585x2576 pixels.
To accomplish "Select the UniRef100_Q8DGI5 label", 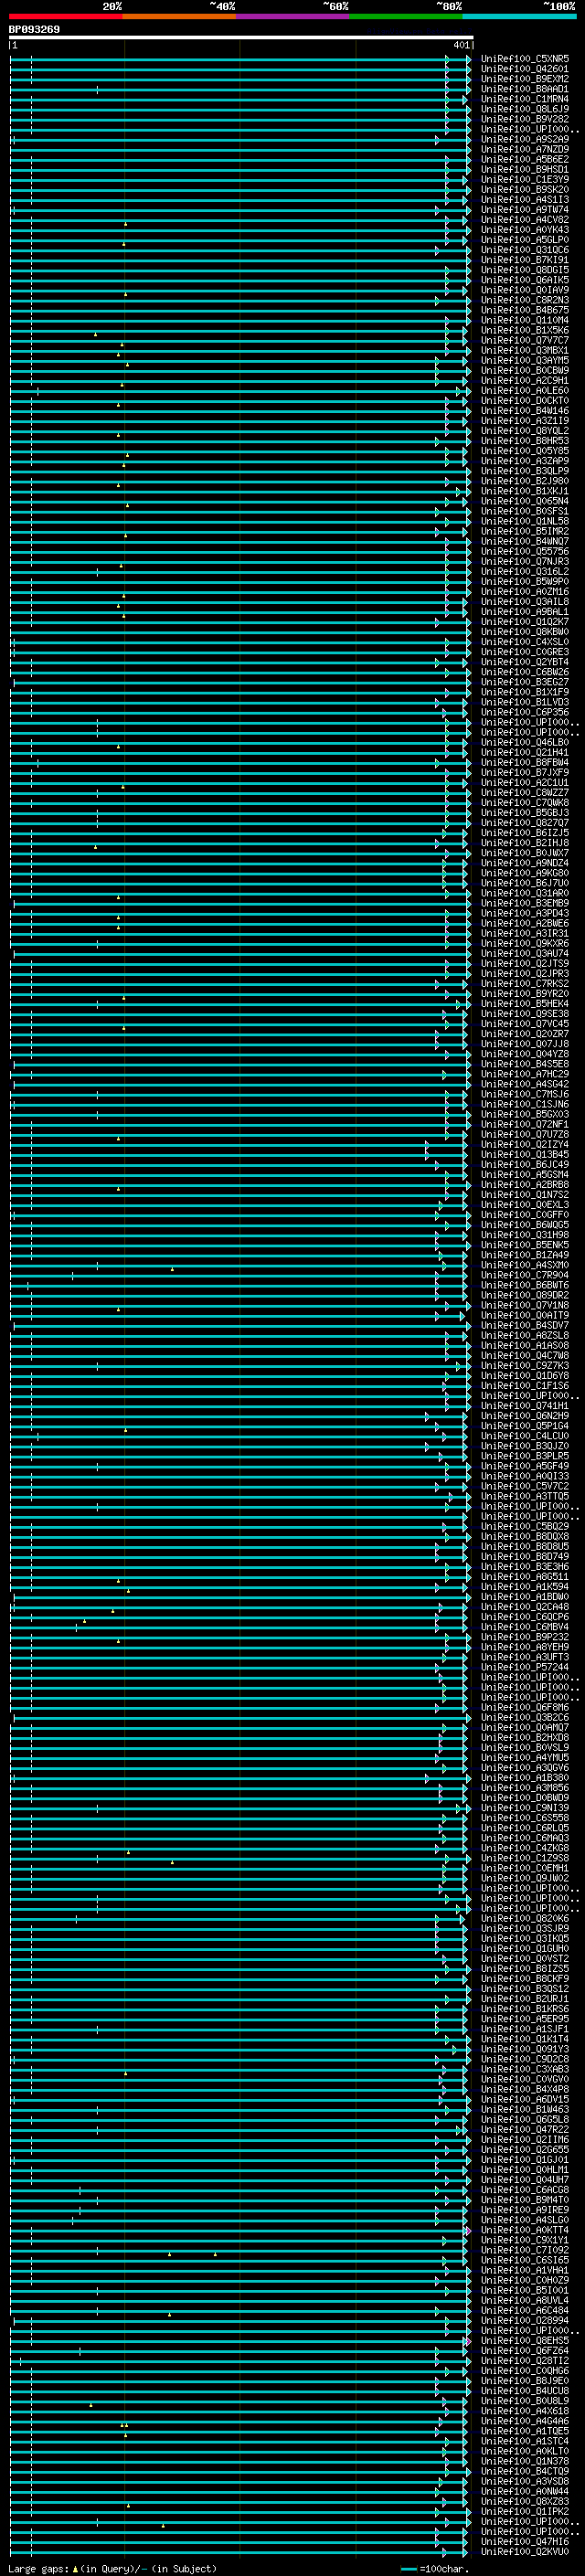I will point(525,270).
